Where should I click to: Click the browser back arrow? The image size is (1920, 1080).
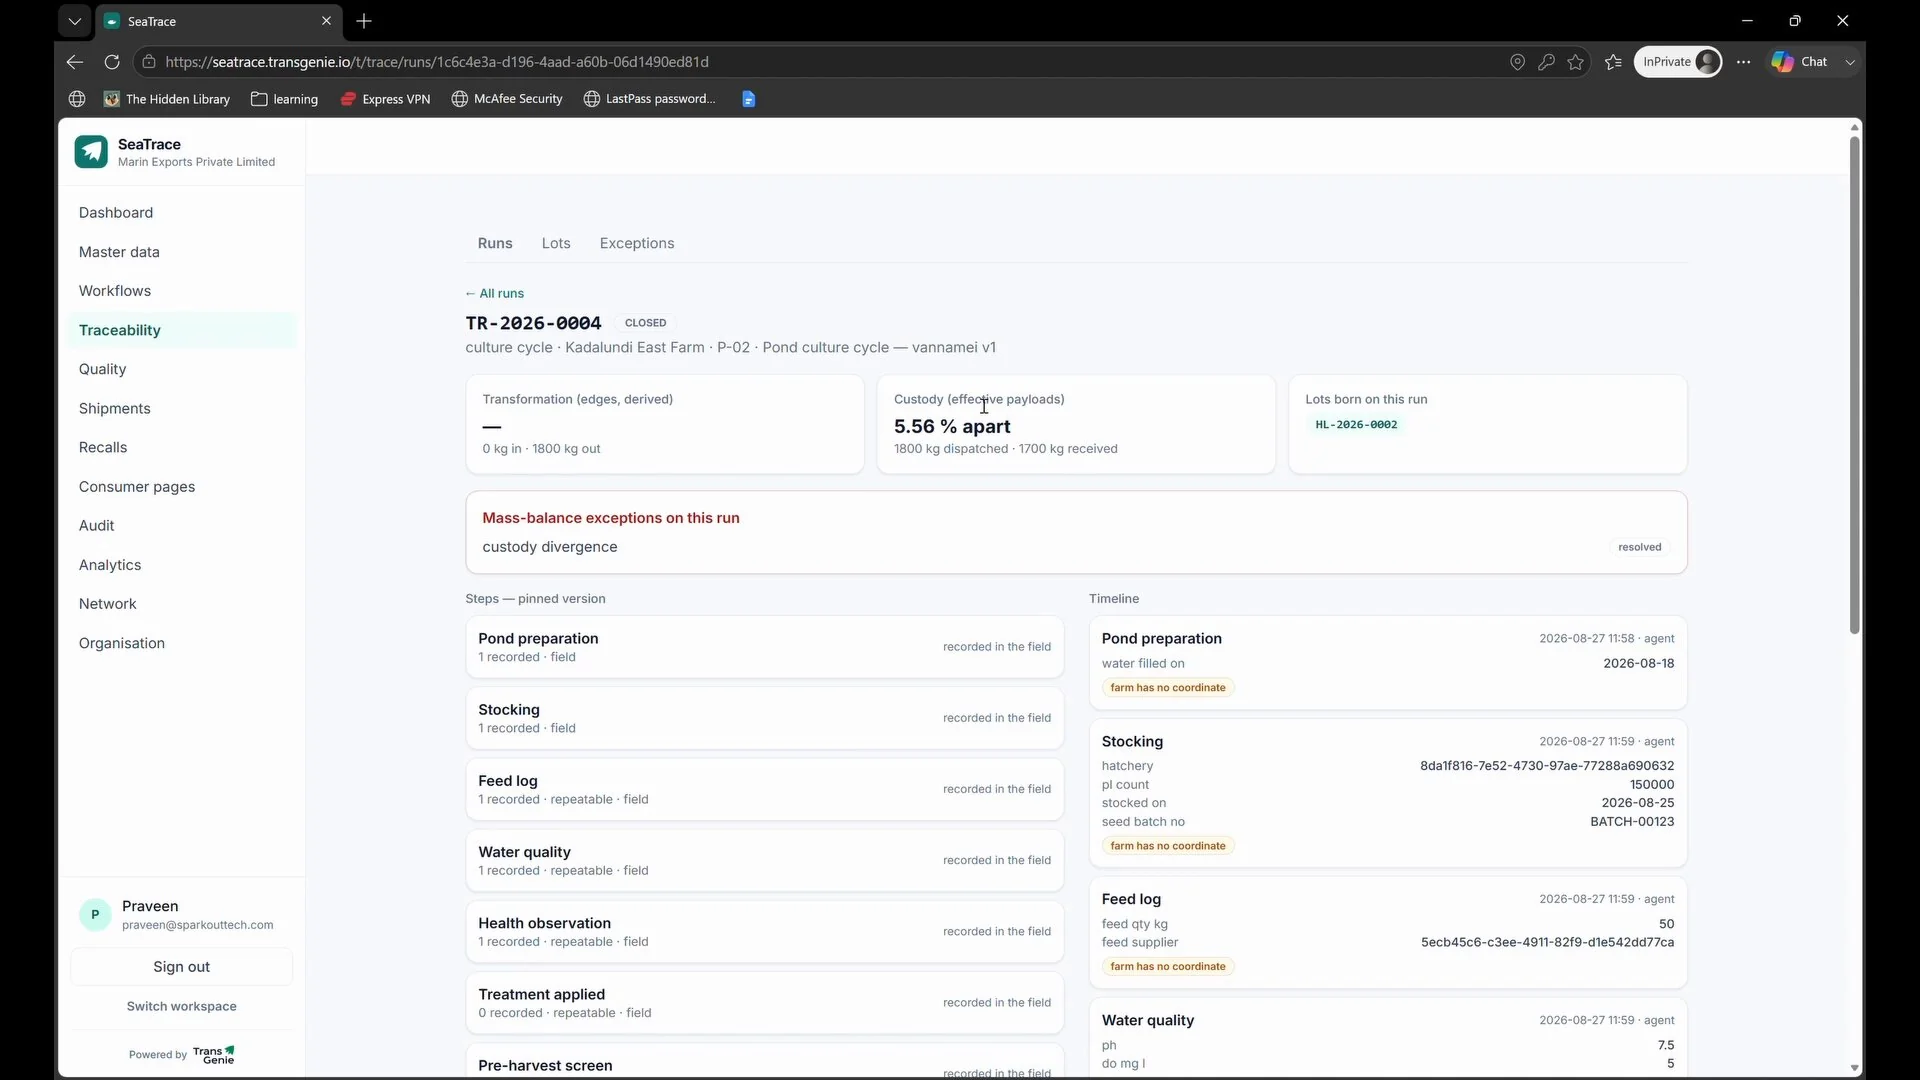click(x=75, y=62)
